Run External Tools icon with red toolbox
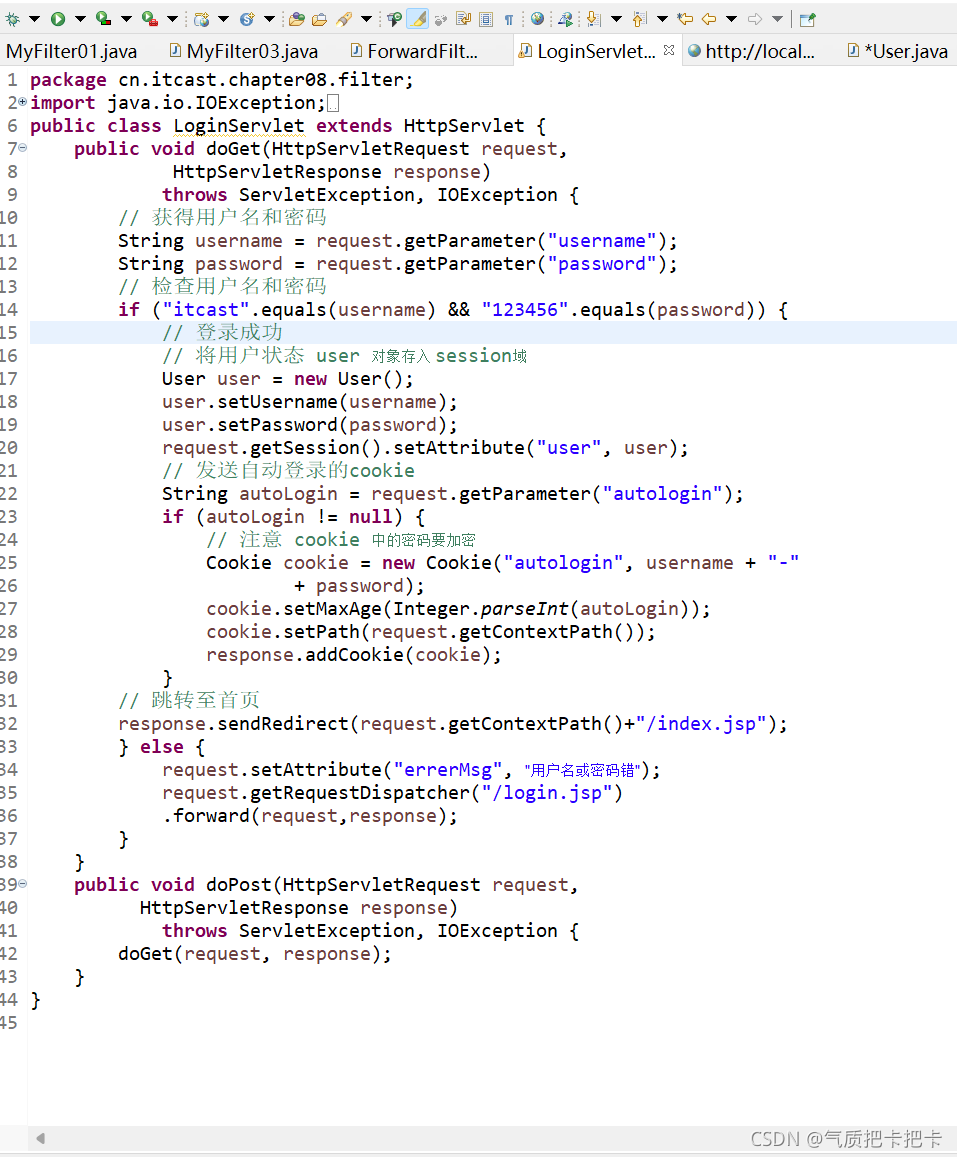 [x=150, y=18]
